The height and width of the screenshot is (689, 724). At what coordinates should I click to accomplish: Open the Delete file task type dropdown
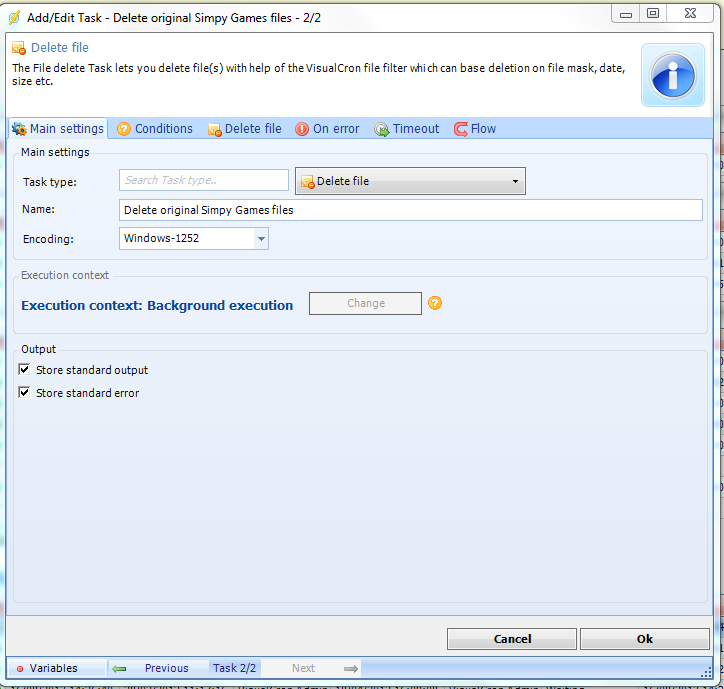[x=410, y=181]
